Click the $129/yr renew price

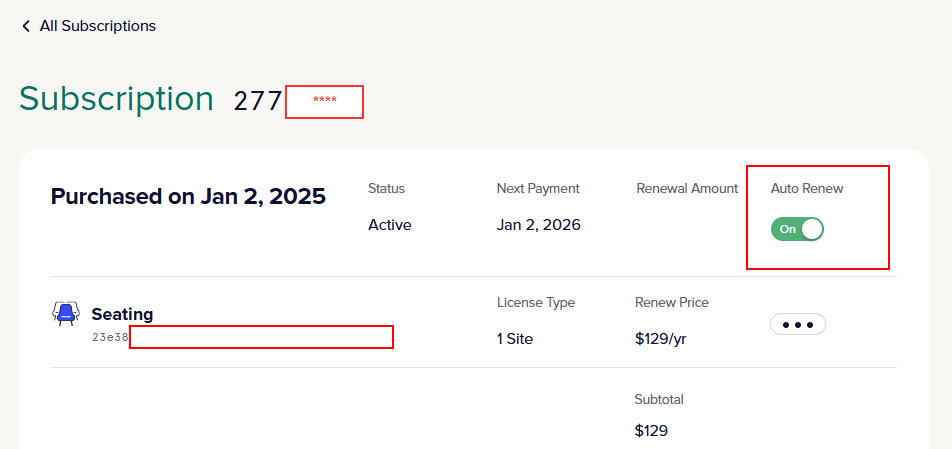point(660,339)
